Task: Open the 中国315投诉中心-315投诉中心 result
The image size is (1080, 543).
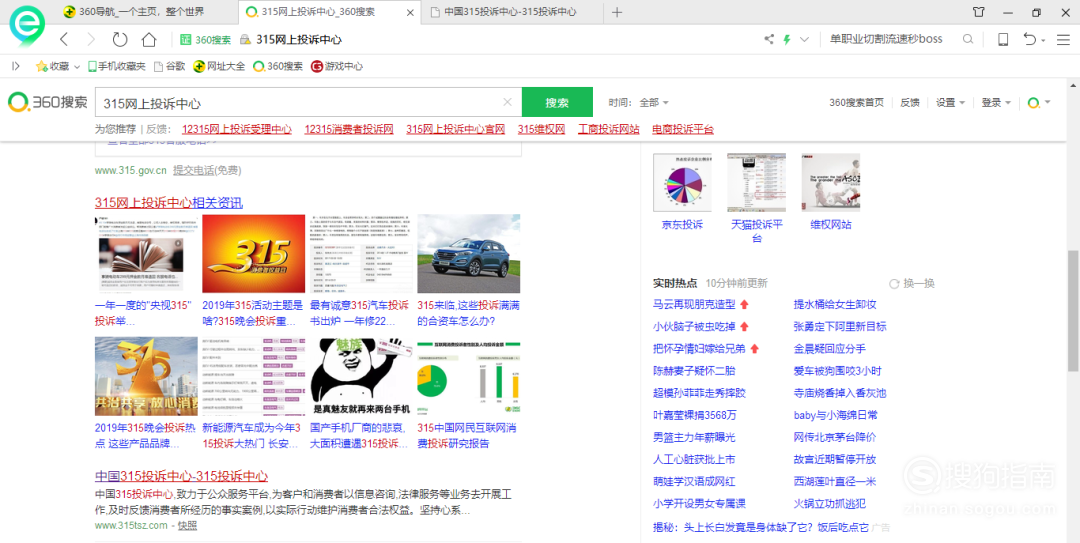Action: [x=181, y=476]
